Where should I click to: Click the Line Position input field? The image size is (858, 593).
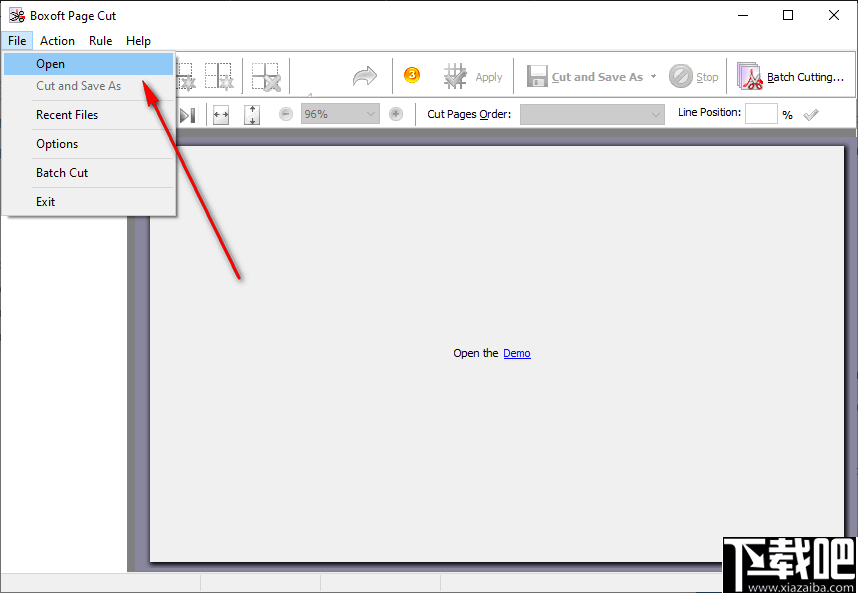[761, 112]
